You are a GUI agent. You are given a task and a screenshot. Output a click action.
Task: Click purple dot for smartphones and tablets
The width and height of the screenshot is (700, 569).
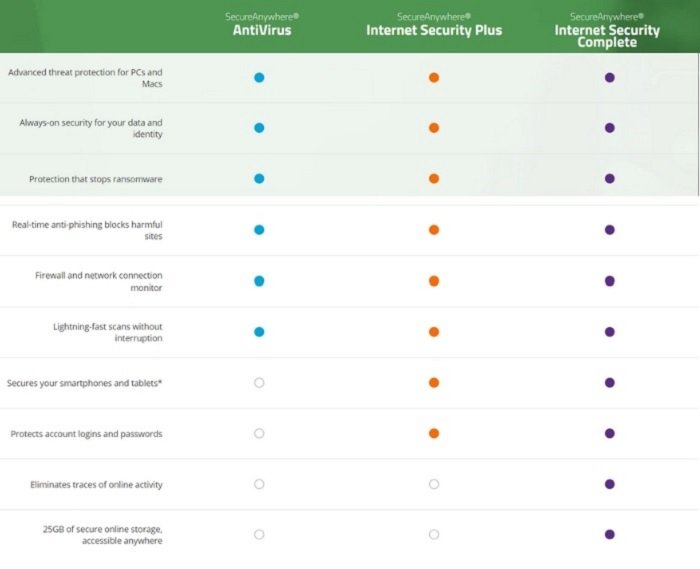[610, 383]
